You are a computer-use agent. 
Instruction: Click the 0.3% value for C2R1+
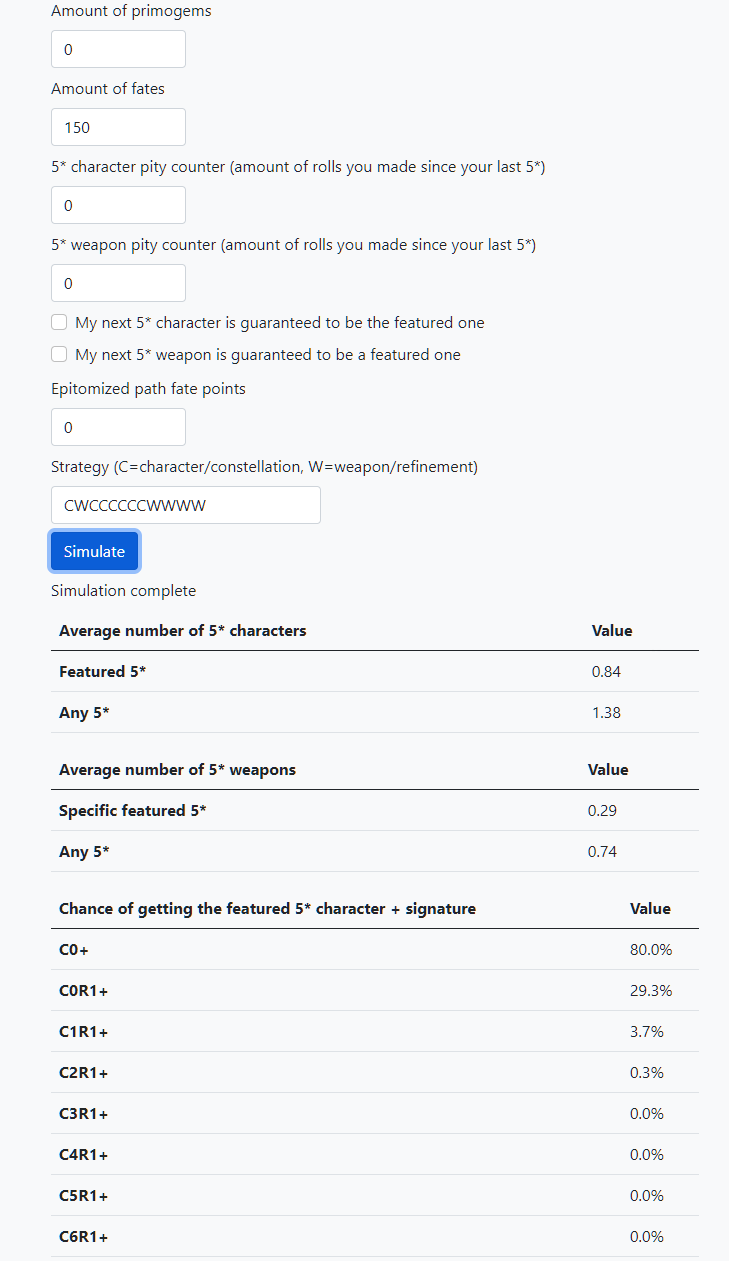pyautogui.click(x=646, y=1073)
